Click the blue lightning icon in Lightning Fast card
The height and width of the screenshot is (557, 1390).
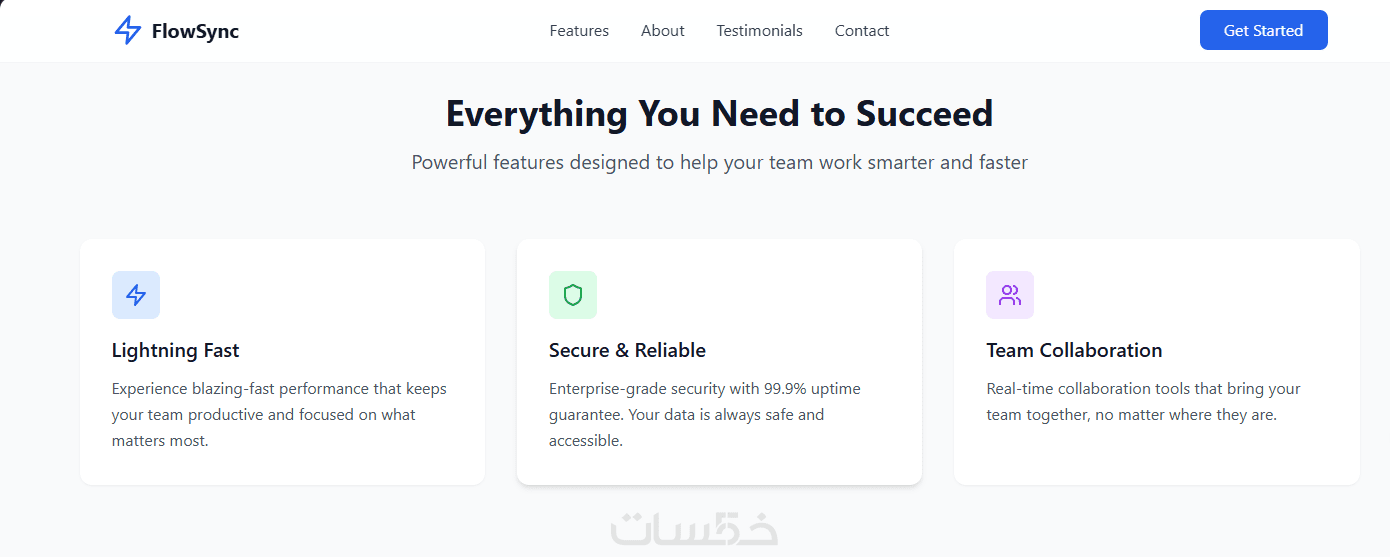pos(136,295)
